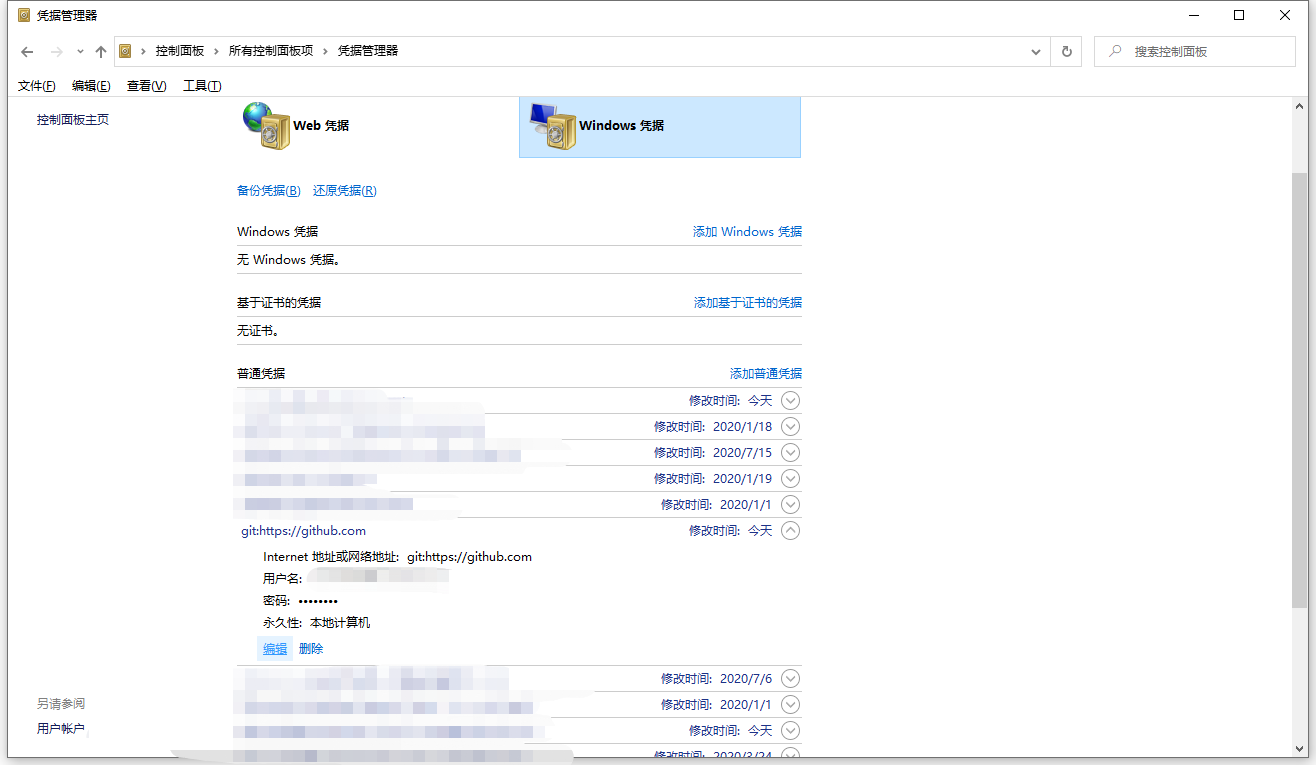
Task: Minimize the 凭据管理器 window
Action: point(1194,15)
